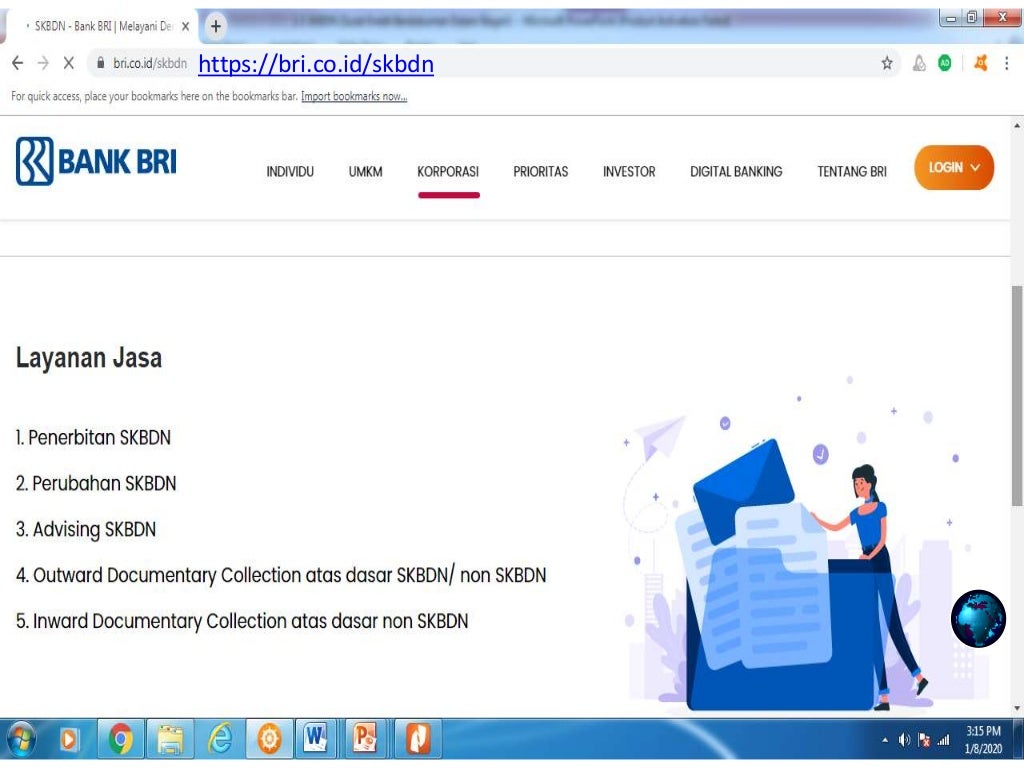Open the KORPORASI menu
This screenshot has height=768, width=1024.
click(448, 172)
